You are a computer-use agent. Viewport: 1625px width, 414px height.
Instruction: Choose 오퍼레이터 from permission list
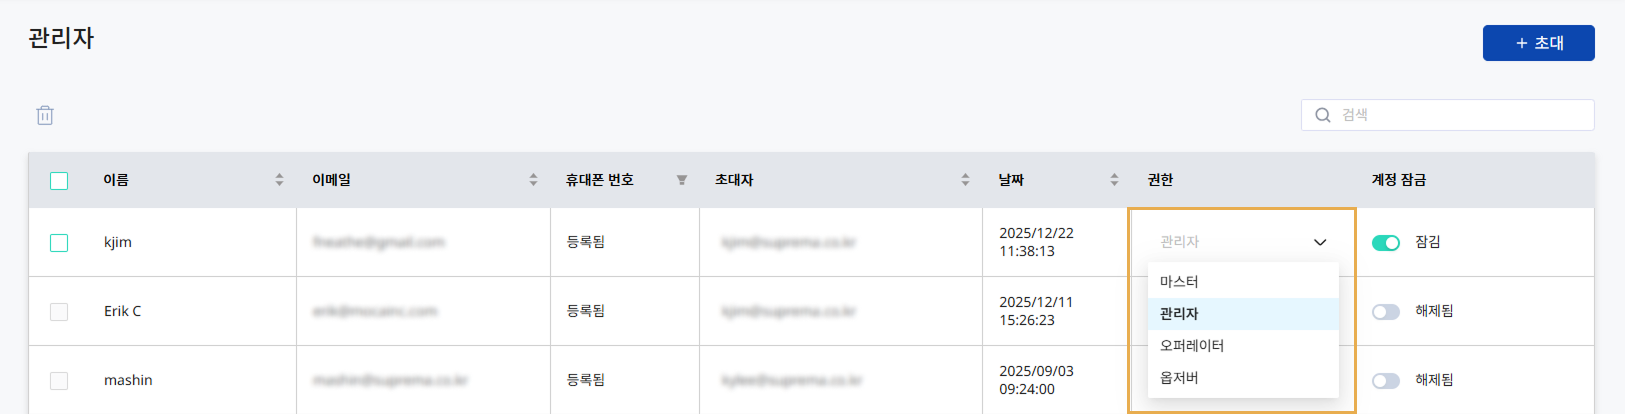pyautogui.click(x=1192, y=346)
